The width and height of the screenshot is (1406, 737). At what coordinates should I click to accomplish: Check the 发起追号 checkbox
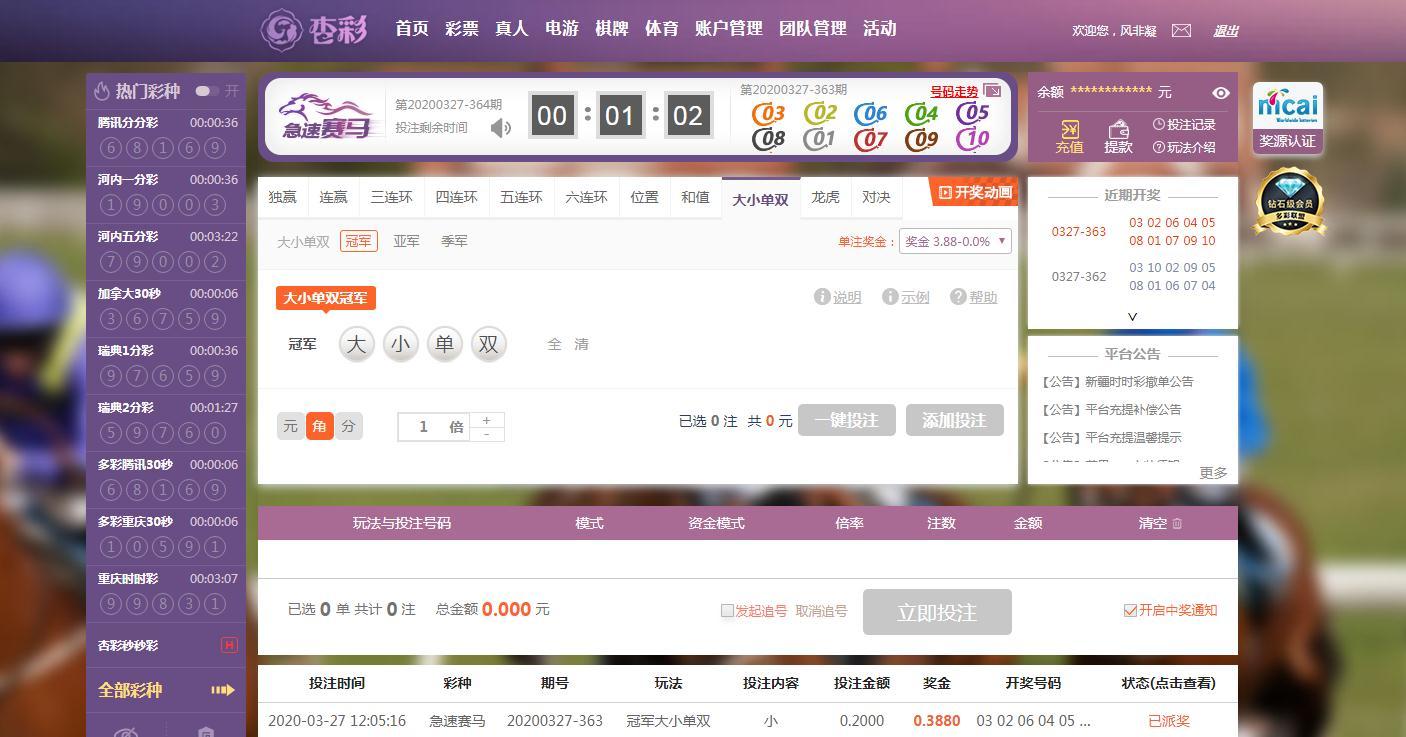click(x=727, y=611)
